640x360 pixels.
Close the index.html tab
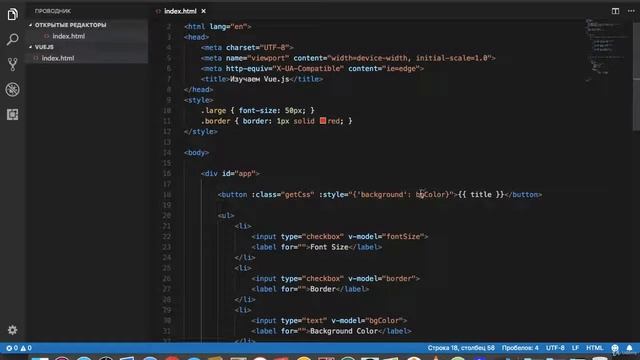point(204,11)
